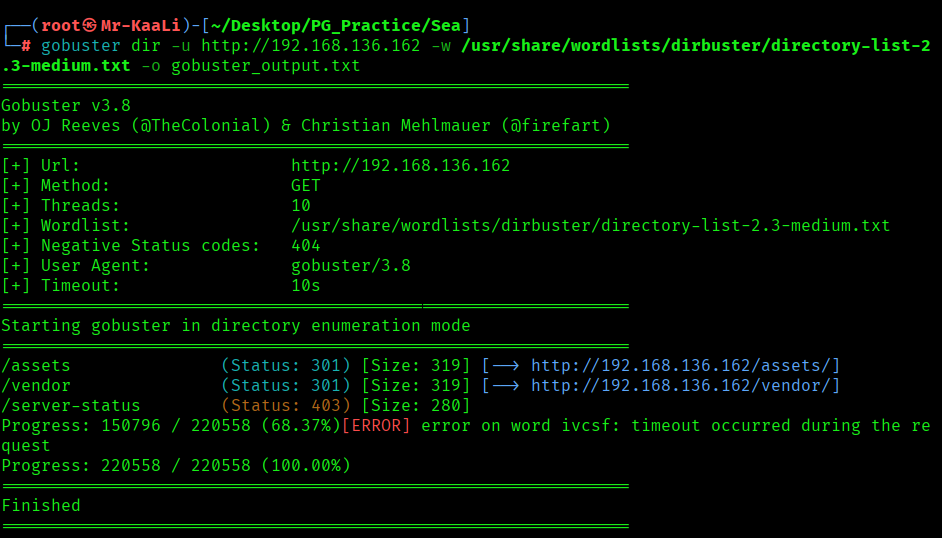The height and width of the screenshot is (538, 942).
Task: Select the Gobuster v3.8 version header
Action: (x=66, y=106)
